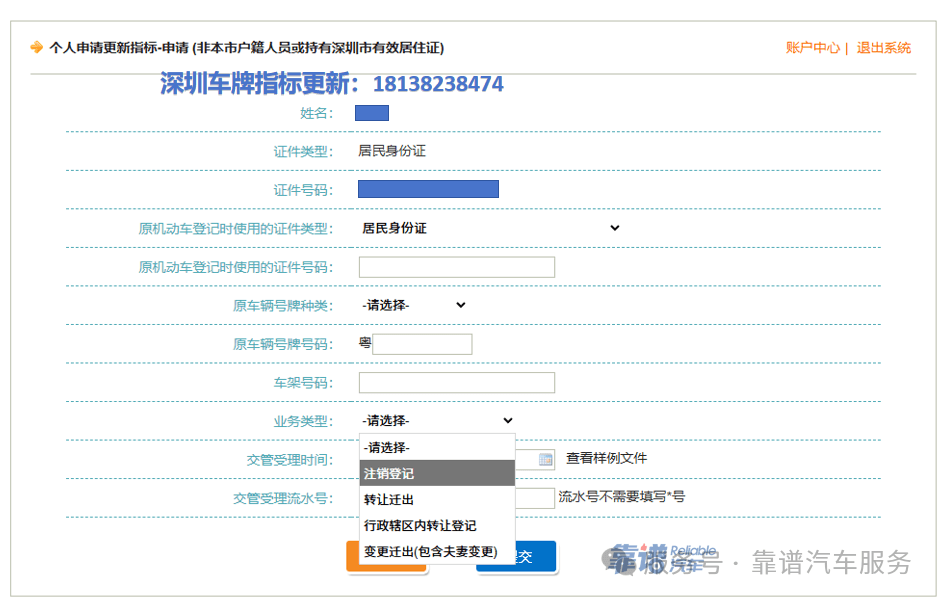The image size is (942, 601).
Task: Click the orange arrow icon beside page title
Action: (x=37, y=47)
